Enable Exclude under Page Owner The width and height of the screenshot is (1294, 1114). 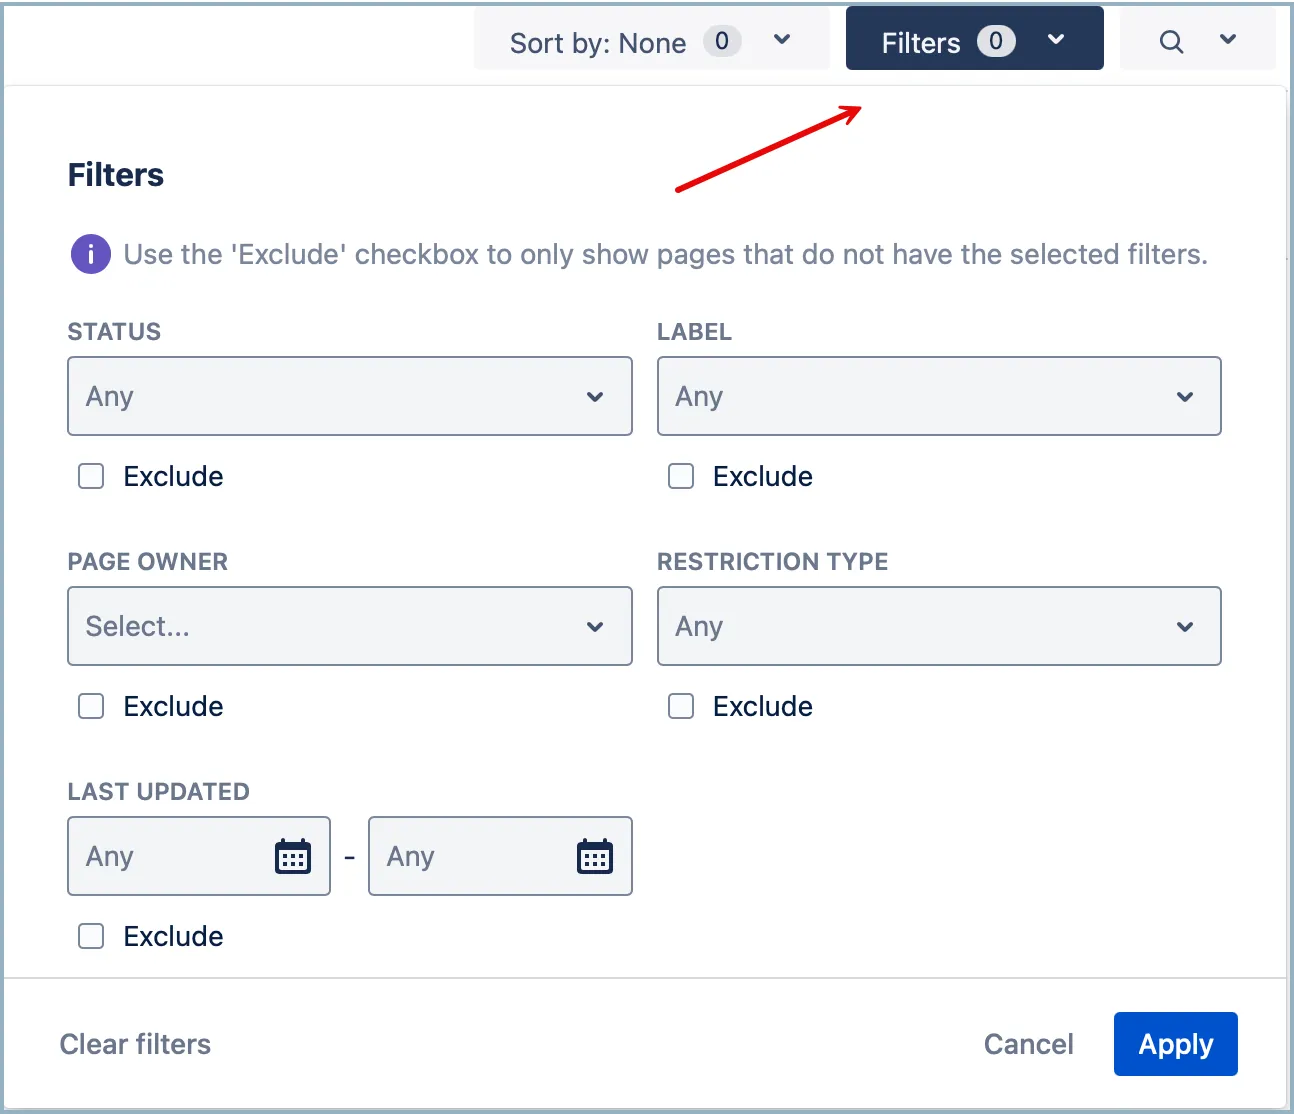91,706
